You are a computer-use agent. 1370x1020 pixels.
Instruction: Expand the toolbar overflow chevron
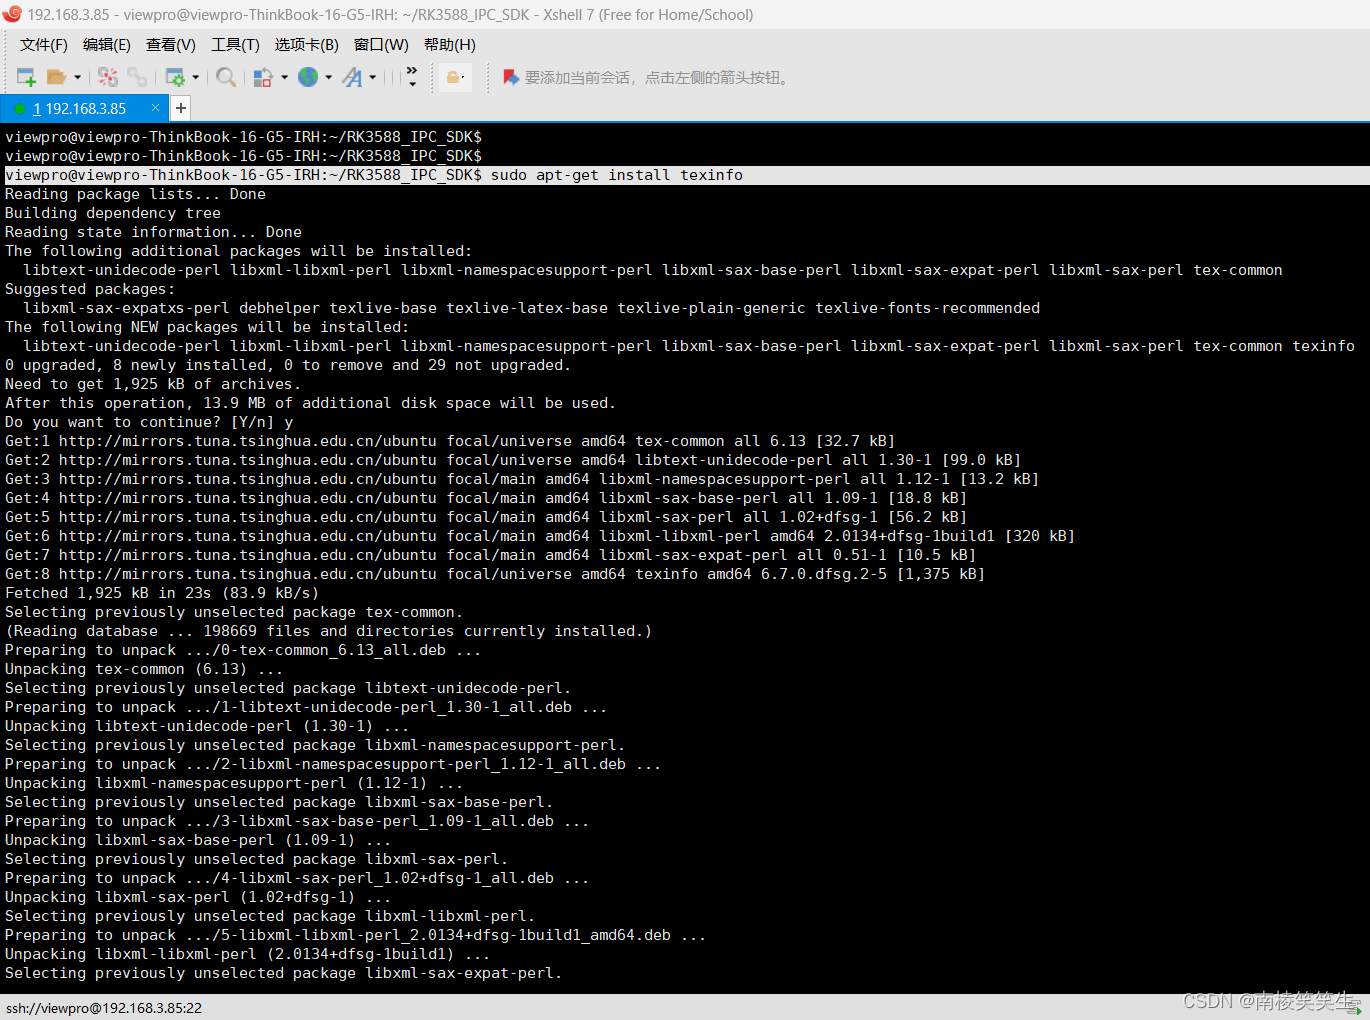[x=412, y=73]
